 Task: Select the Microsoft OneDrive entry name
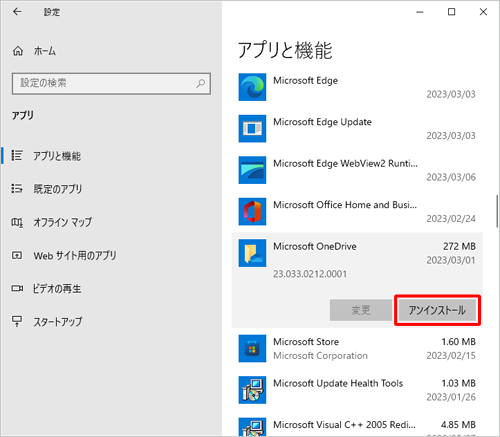tap(315, 246)
